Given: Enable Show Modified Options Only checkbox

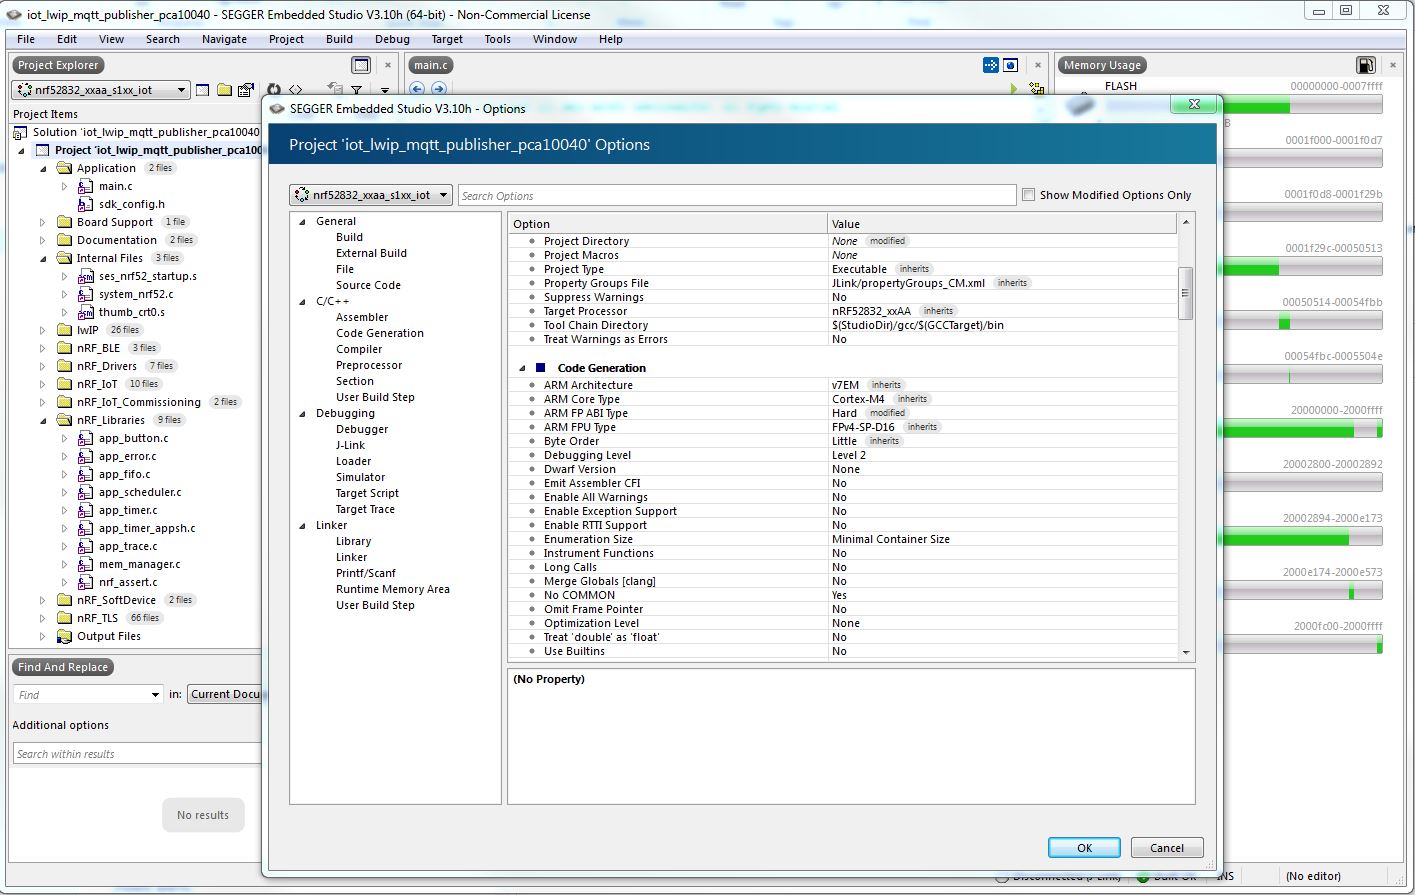Looking at the screenshot, I should point(1028,195).
